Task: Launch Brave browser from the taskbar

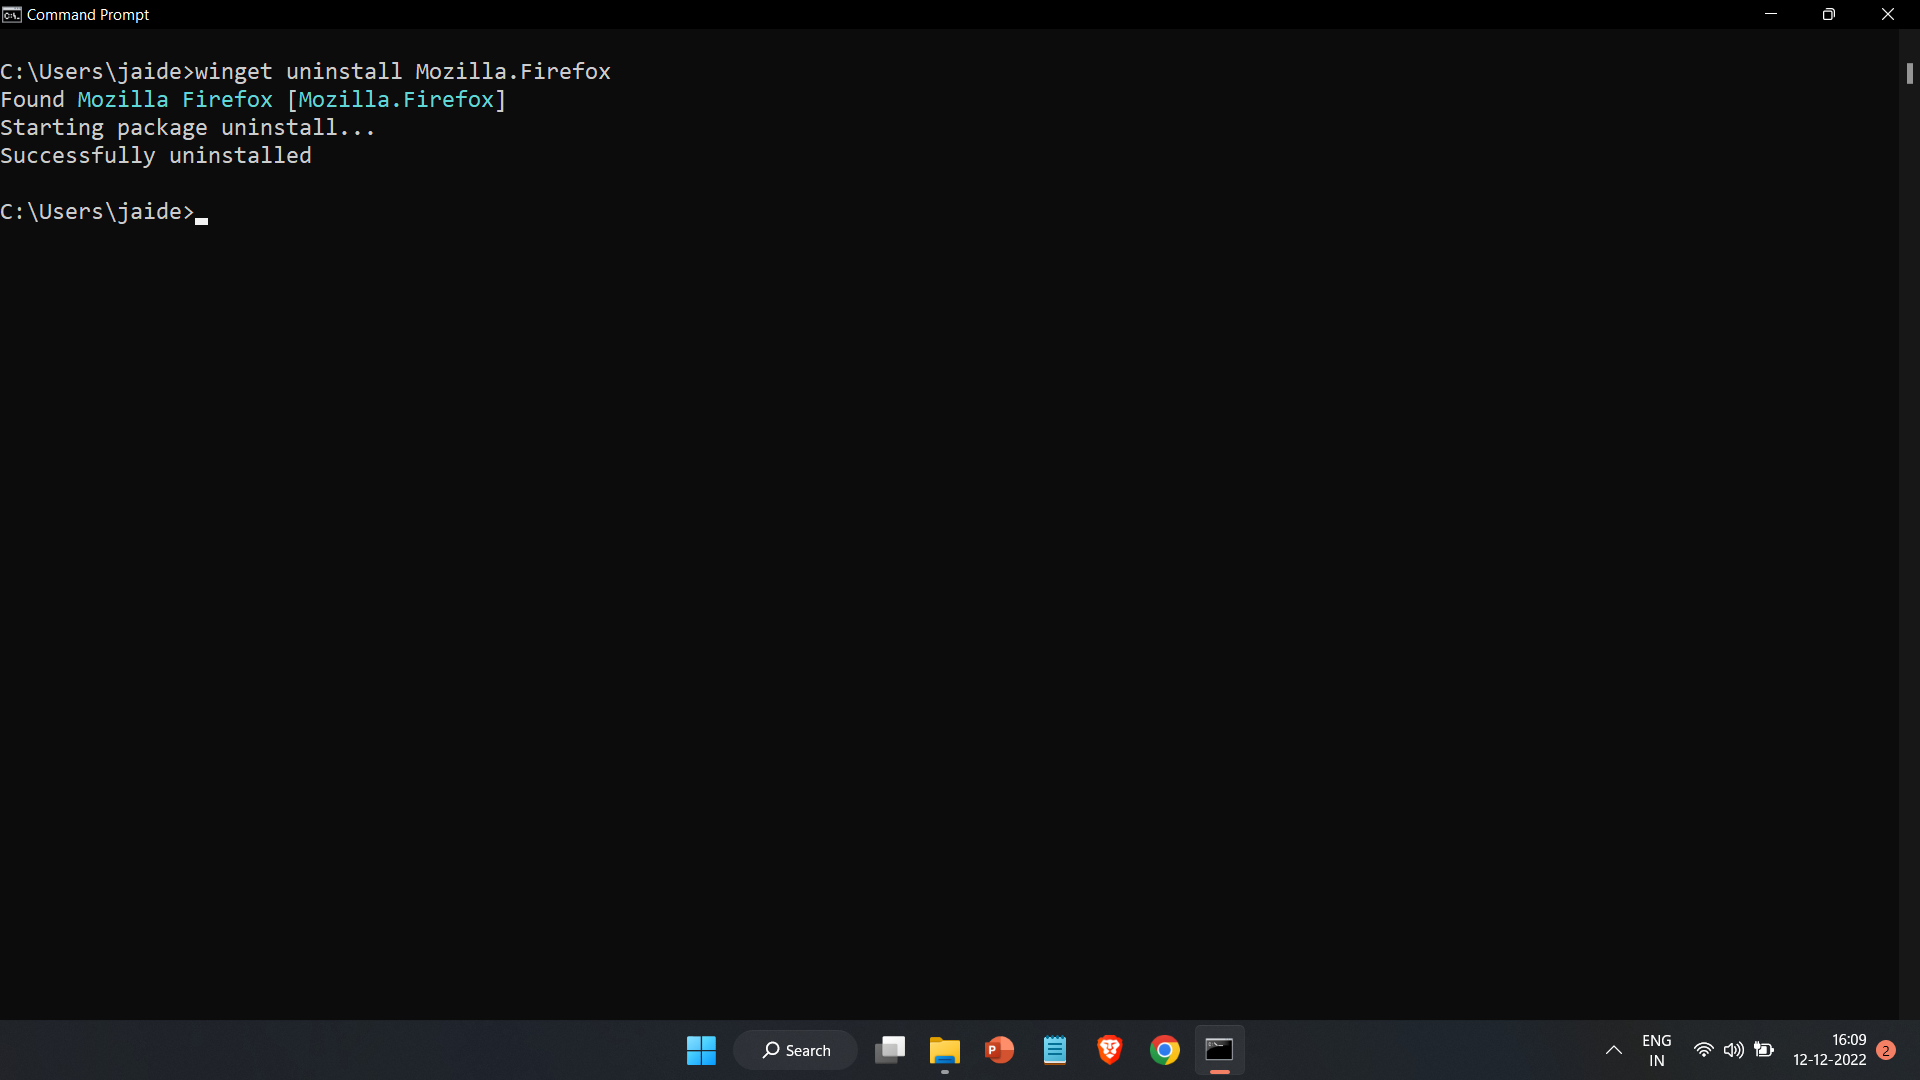Action: [x=1110, y=1050]
